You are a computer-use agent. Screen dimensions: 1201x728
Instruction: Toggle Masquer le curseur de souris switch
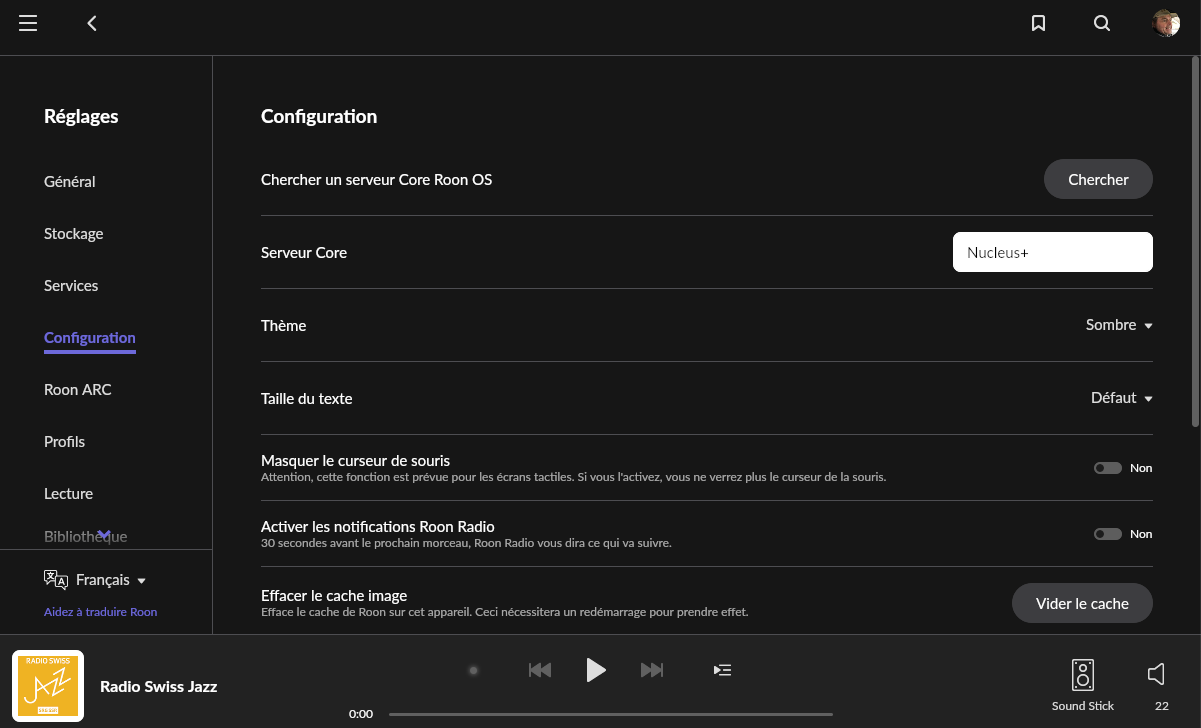pos(1108,468)
